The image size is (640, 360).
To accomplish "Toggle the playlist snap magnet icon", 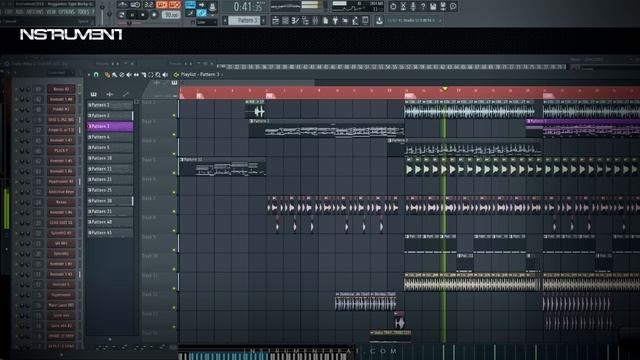I will click(x=96, y=75).
